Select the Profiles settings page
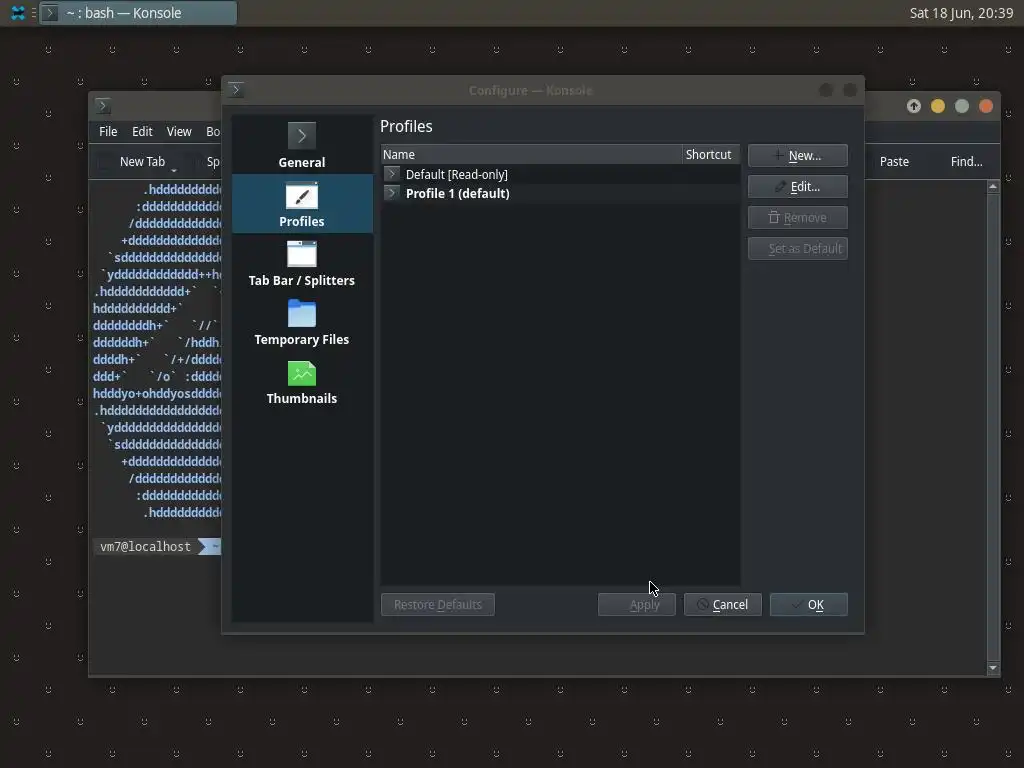The width and height of the screenshot is (1024, 768). (302, 204)
